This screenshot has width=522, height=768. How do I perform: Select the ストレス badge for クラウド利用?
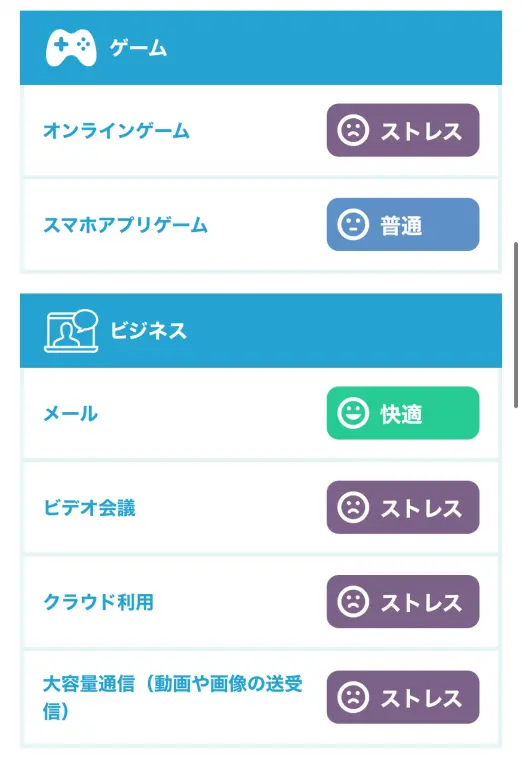(403, 601)
